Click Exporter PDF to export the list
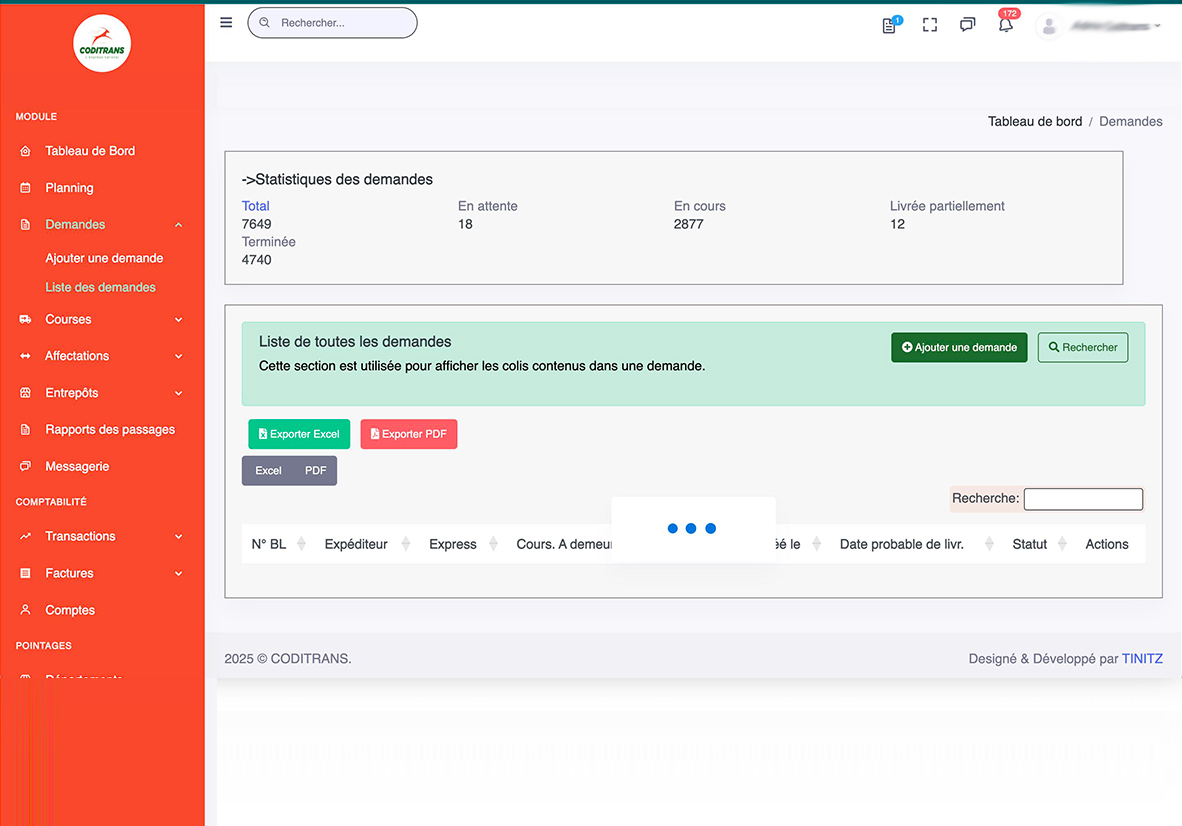 (408, 434)
